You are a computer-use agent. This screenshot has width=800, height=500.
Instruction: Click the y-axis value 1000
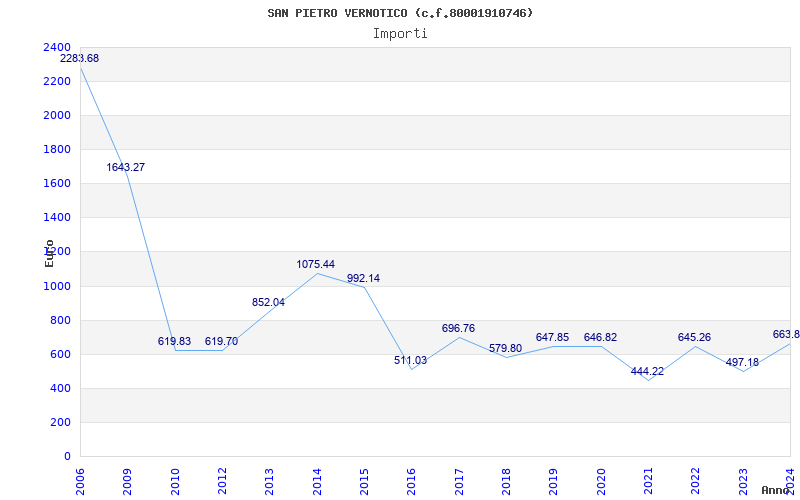pyautogui.click(x=57, y=286)
